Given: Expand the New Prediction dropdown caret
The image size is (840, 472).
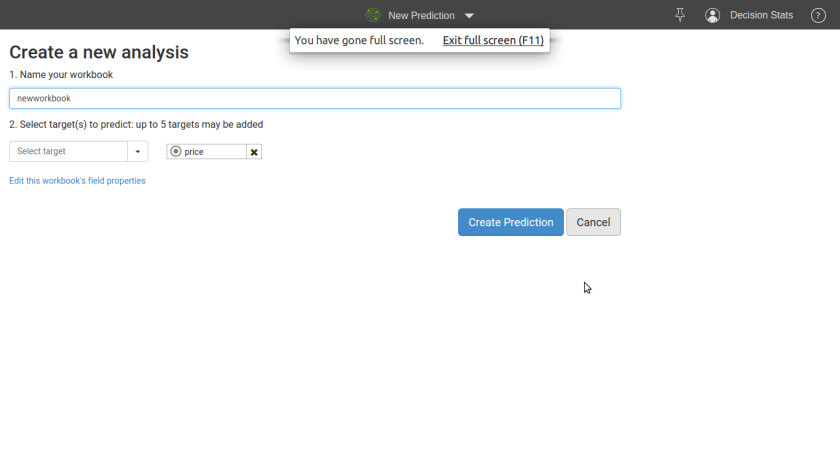Looking at the screenshot, I should 469,16.
